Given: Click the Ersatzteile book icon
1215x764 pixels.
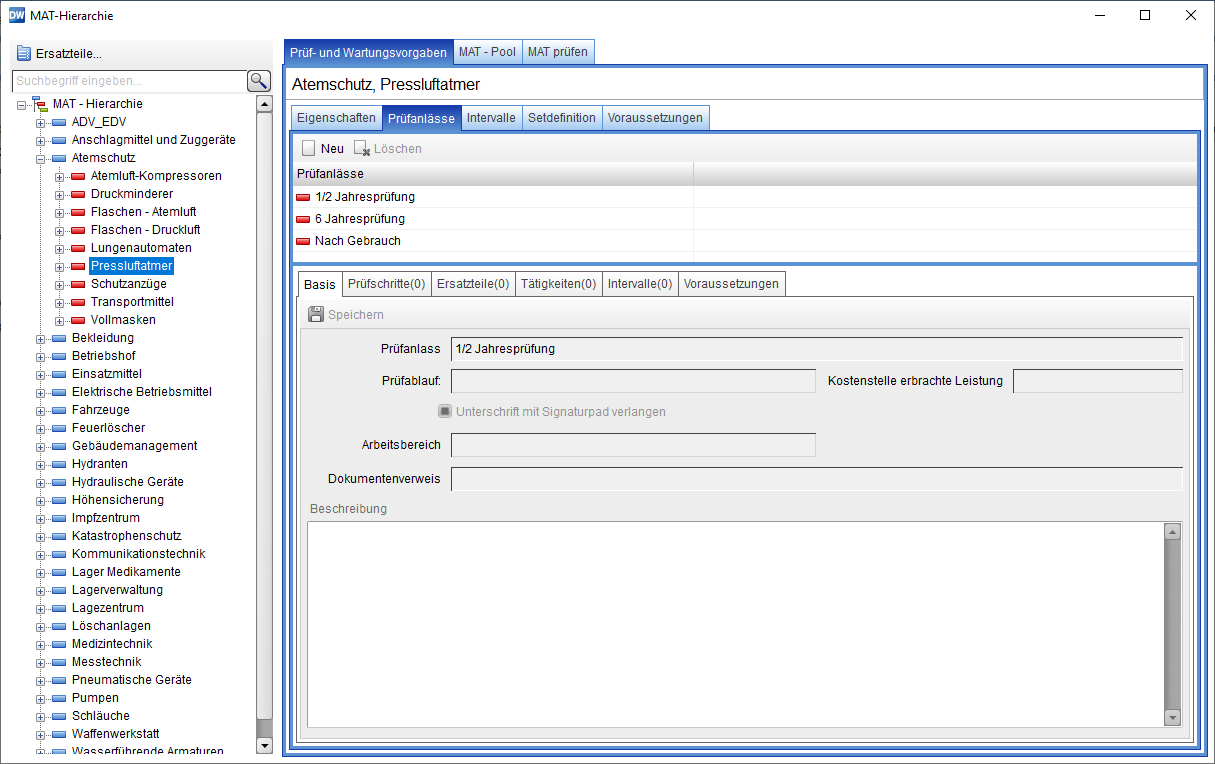Looking at the screenshot, I should click(24, 54).
